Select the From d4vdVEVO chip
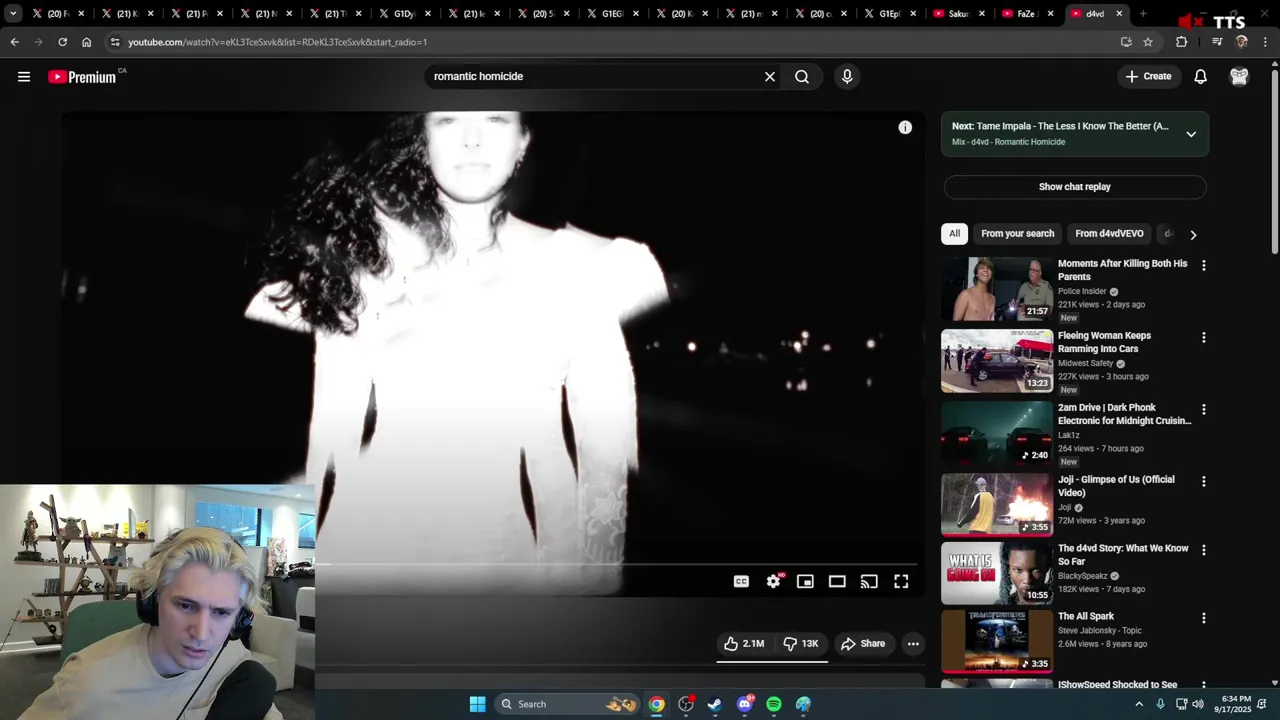This screenshot has width=1280, height=720. pyautogui.click(x=1109, y=234)
